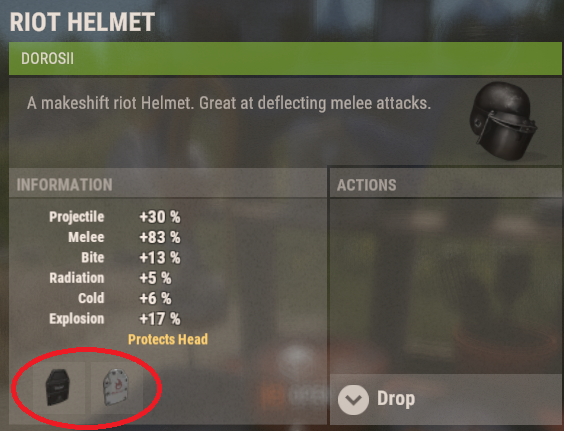Click the Explosion stat label
This screenshot has height=431, width=564.
77,319
